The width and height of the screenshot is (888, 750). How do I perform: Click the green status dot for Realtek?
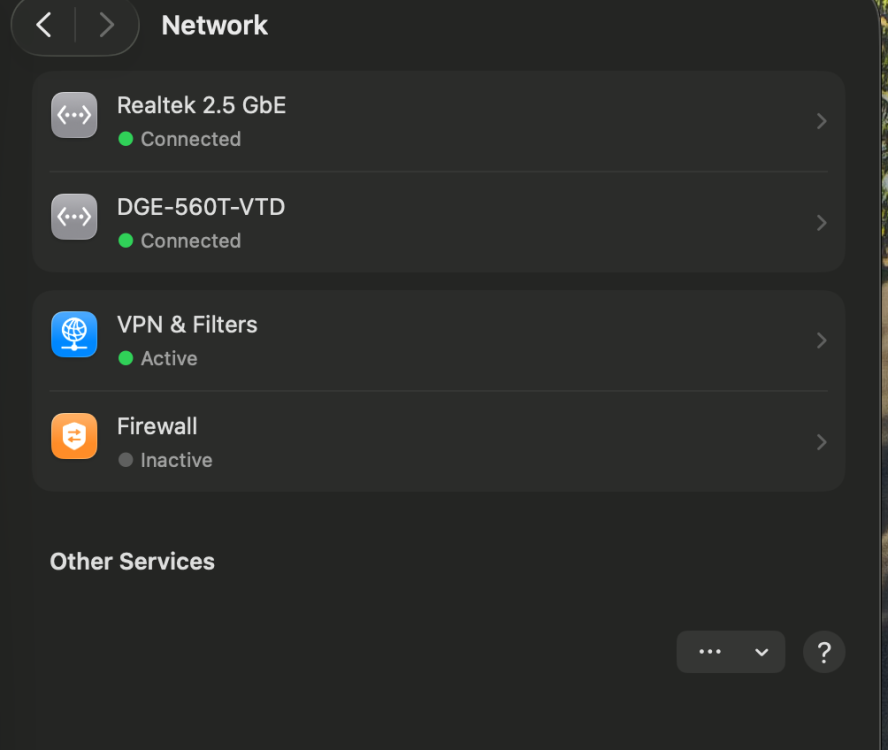126,139
